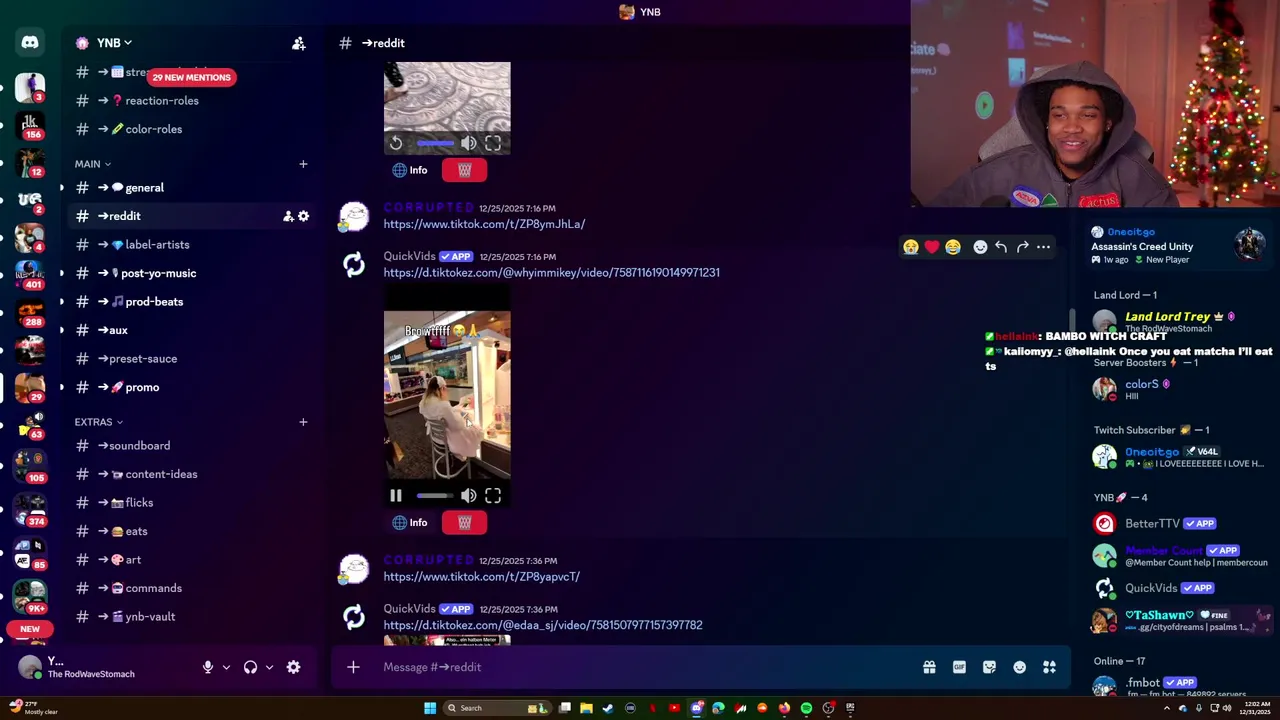1280x720 pixels.
Task: Switch to label-artists channel
Action: click(190, 245)
